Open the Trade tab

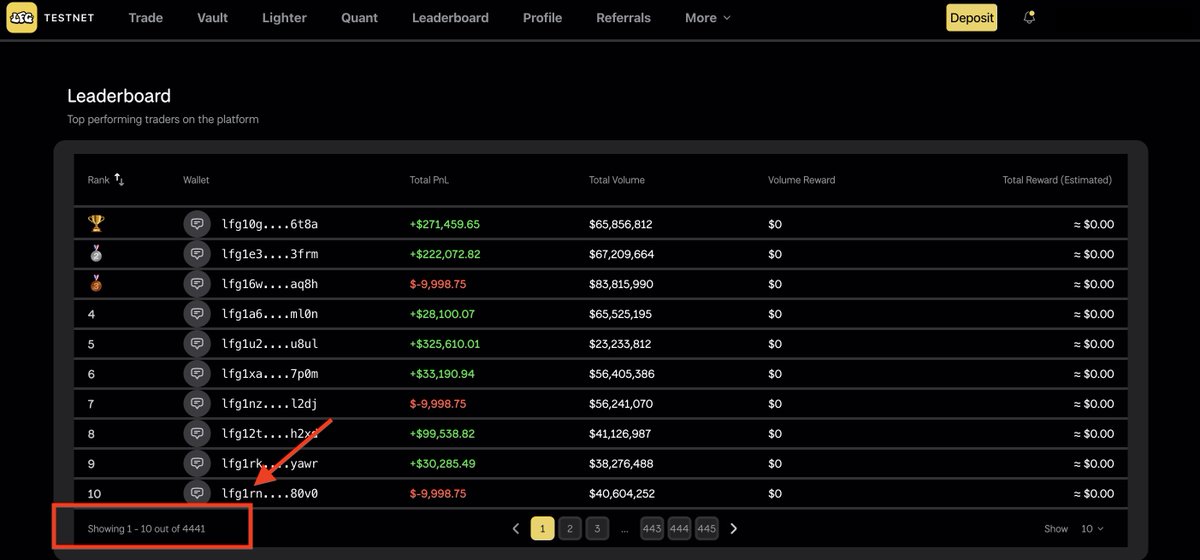[x=146, y=18]
